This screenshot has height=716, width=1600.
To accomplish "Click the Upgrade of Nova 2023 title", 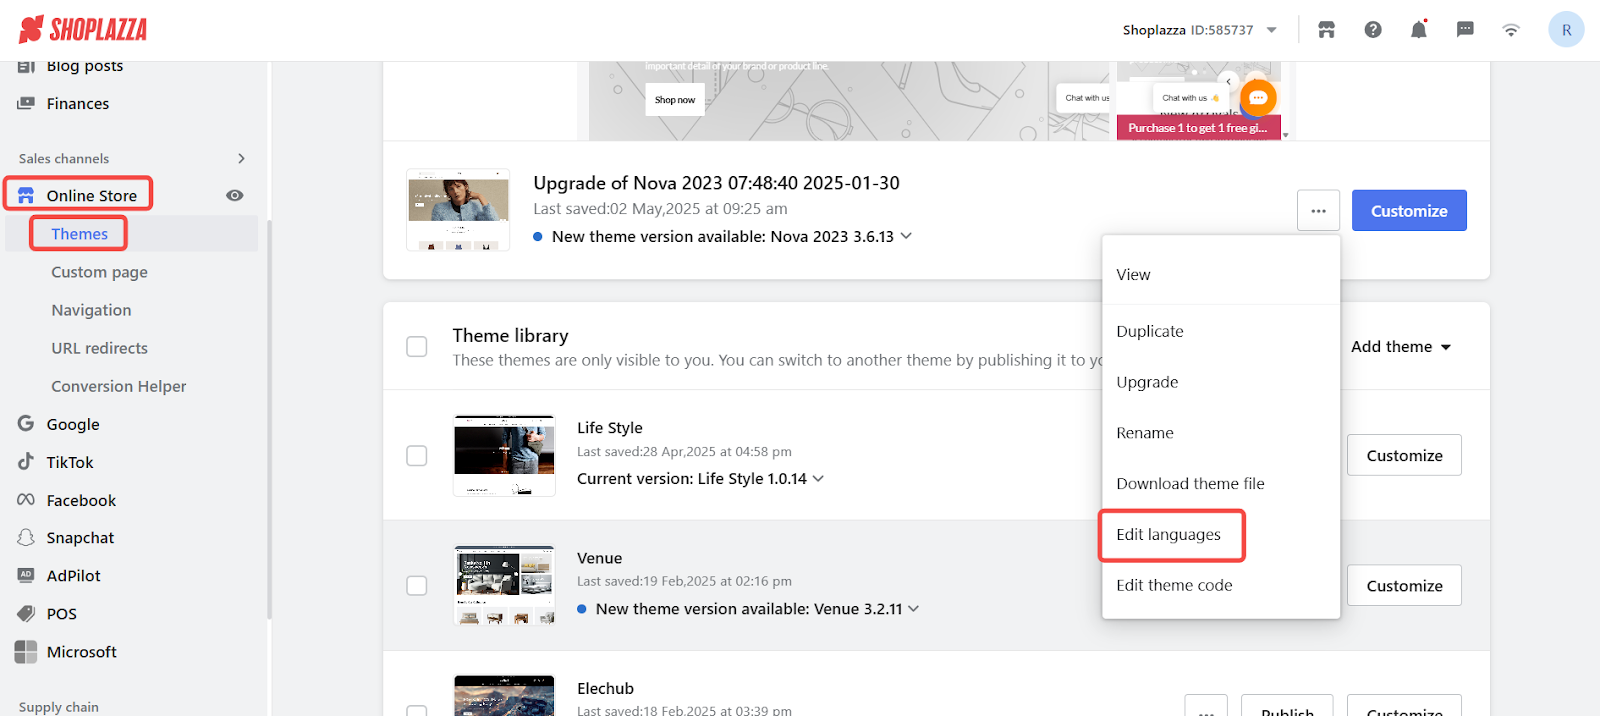I will point(716,183).
